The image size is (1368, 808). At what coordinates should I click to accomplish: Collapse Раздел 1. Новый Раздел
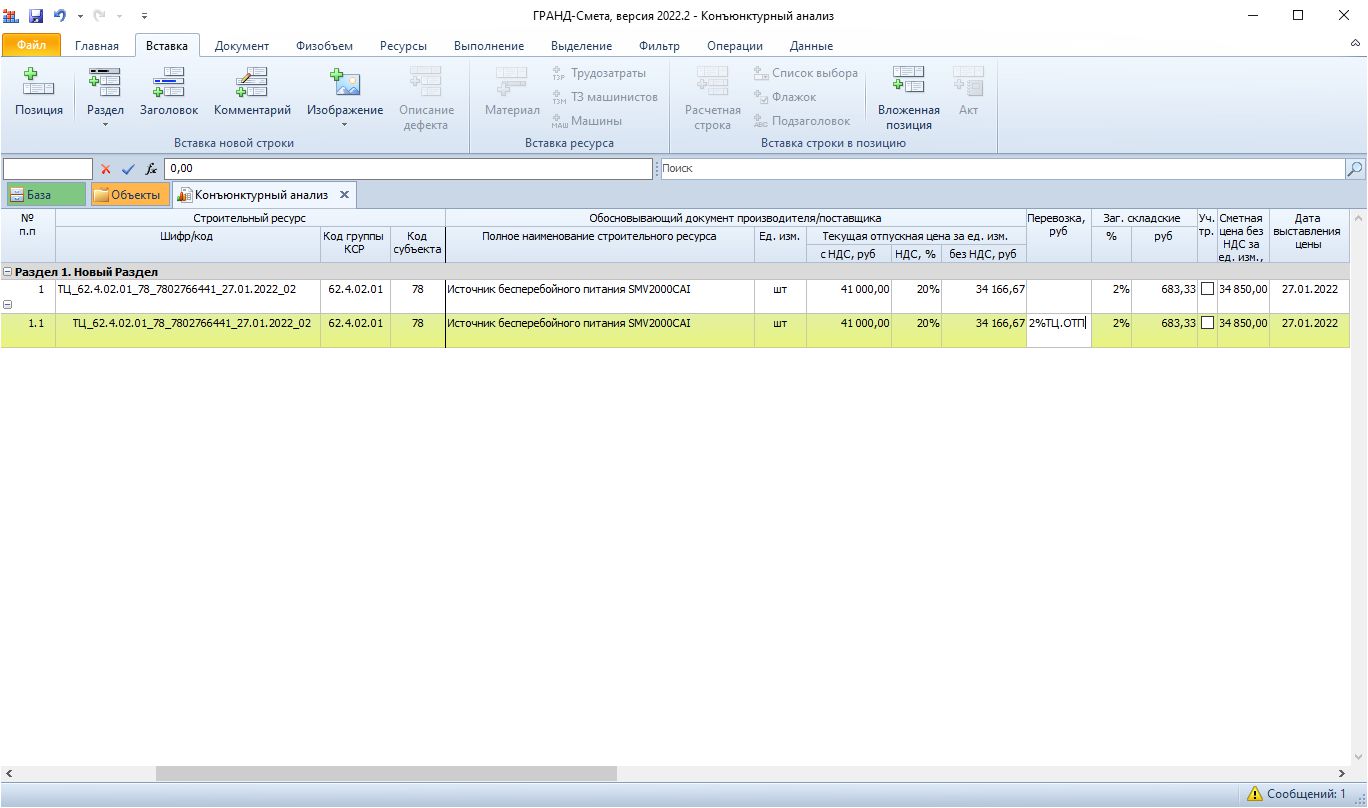[x=8, y=272]
